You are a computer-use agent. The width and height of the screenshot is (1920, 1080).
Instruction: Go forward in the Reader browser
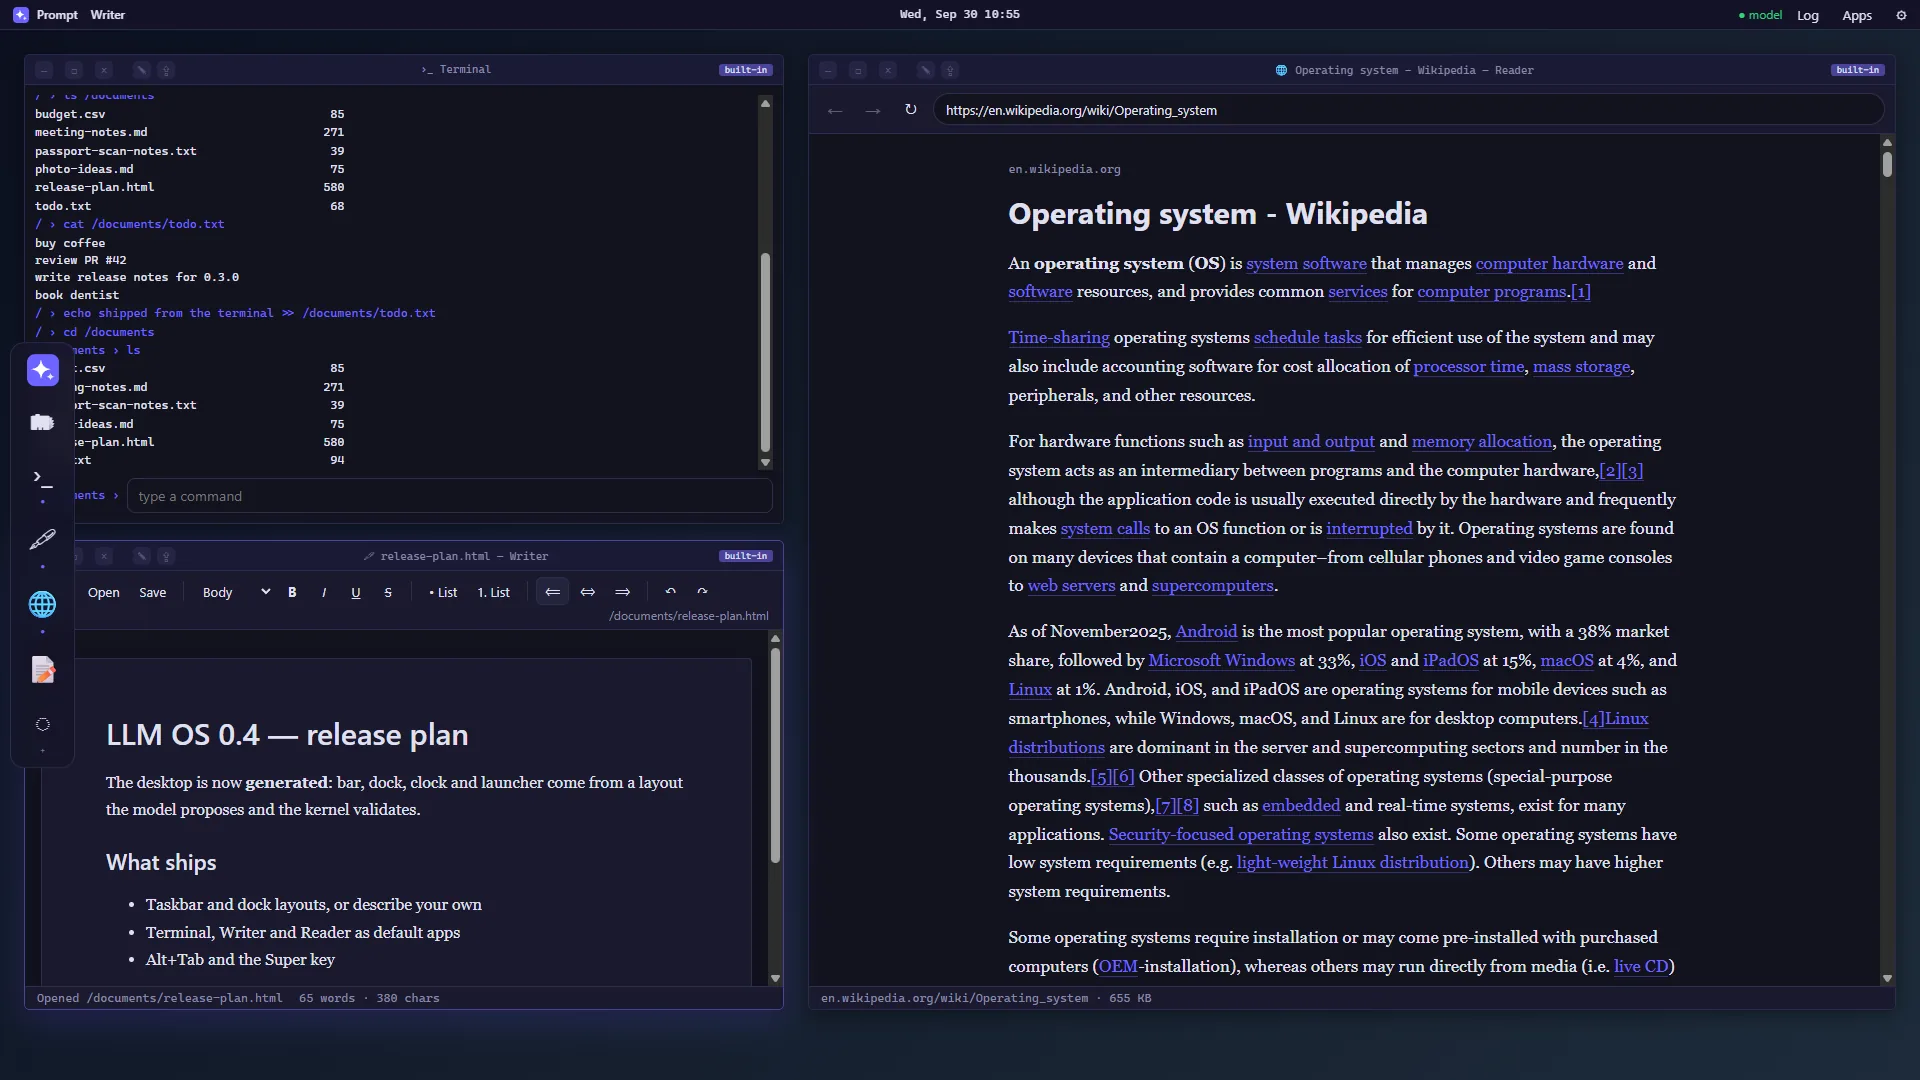(873, 110)
